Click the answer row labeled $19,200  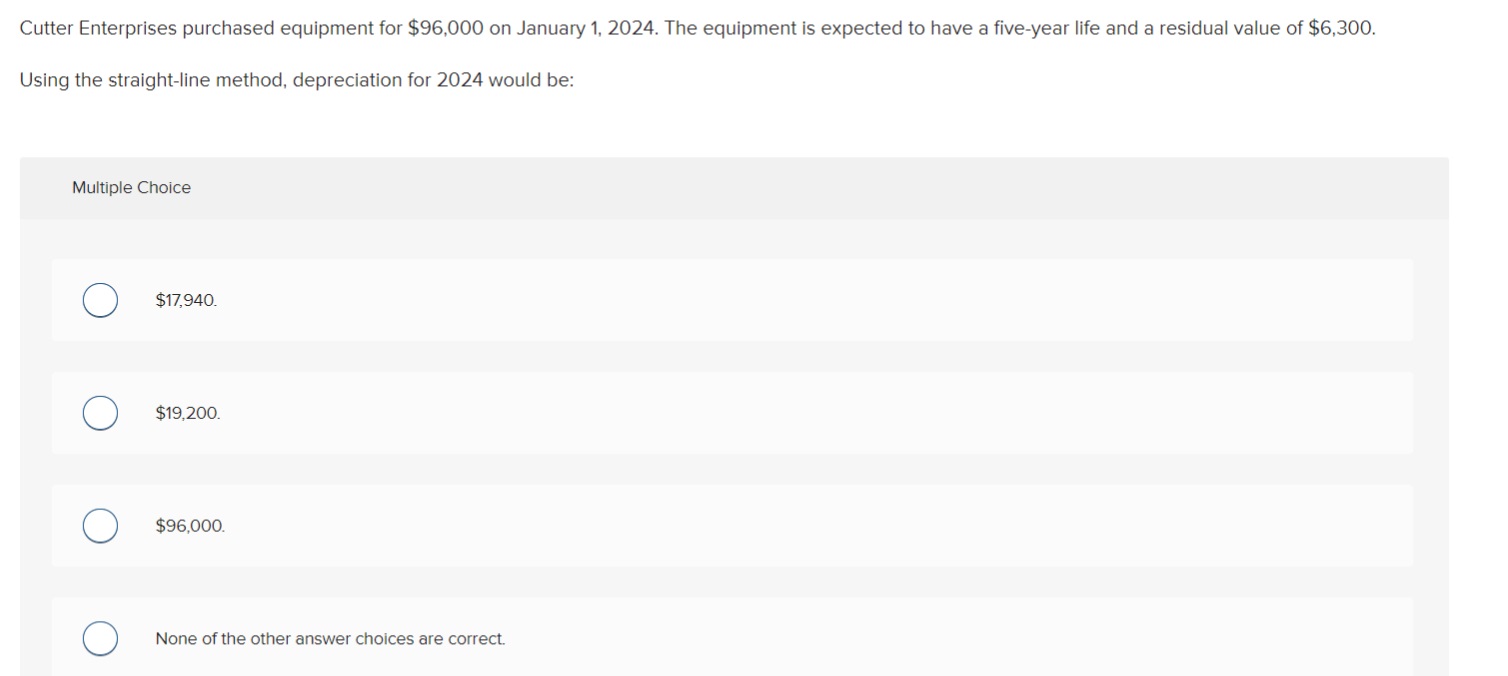[x=700, y=412]
